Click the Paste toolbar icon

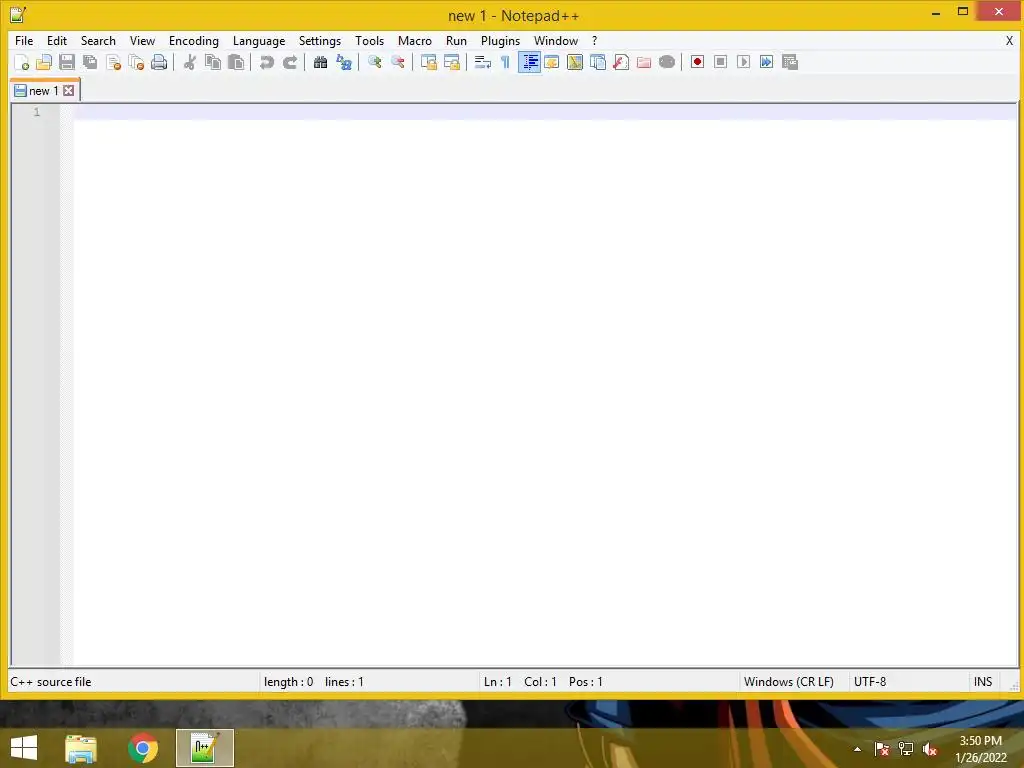[x=236, y=62]
